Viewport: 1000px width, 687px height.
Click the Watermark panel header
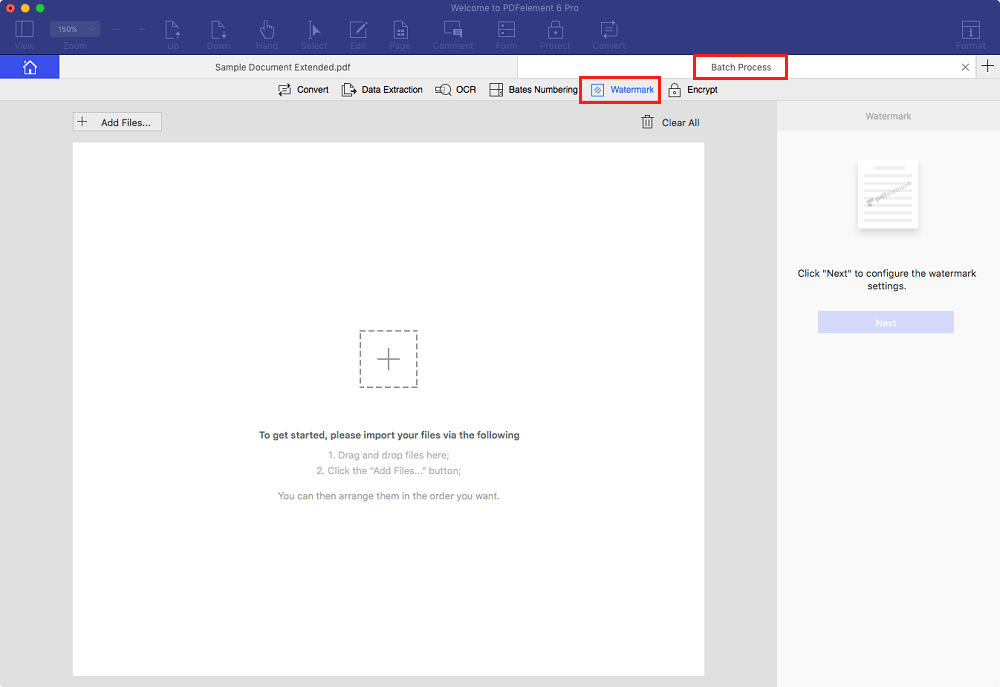pos(888,116)
